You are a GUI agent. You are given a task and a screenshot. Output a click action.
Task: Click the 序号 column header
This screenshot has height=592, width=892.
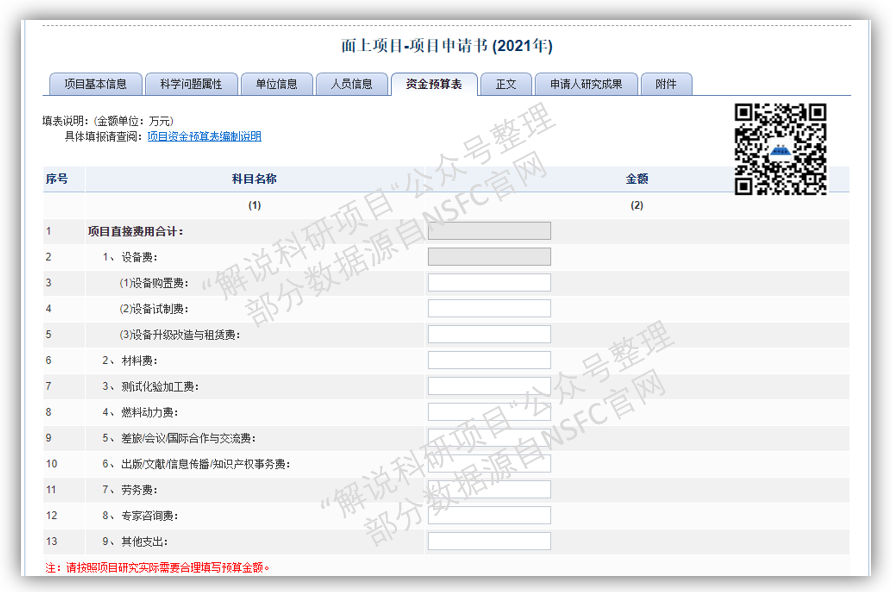[57, 179]
